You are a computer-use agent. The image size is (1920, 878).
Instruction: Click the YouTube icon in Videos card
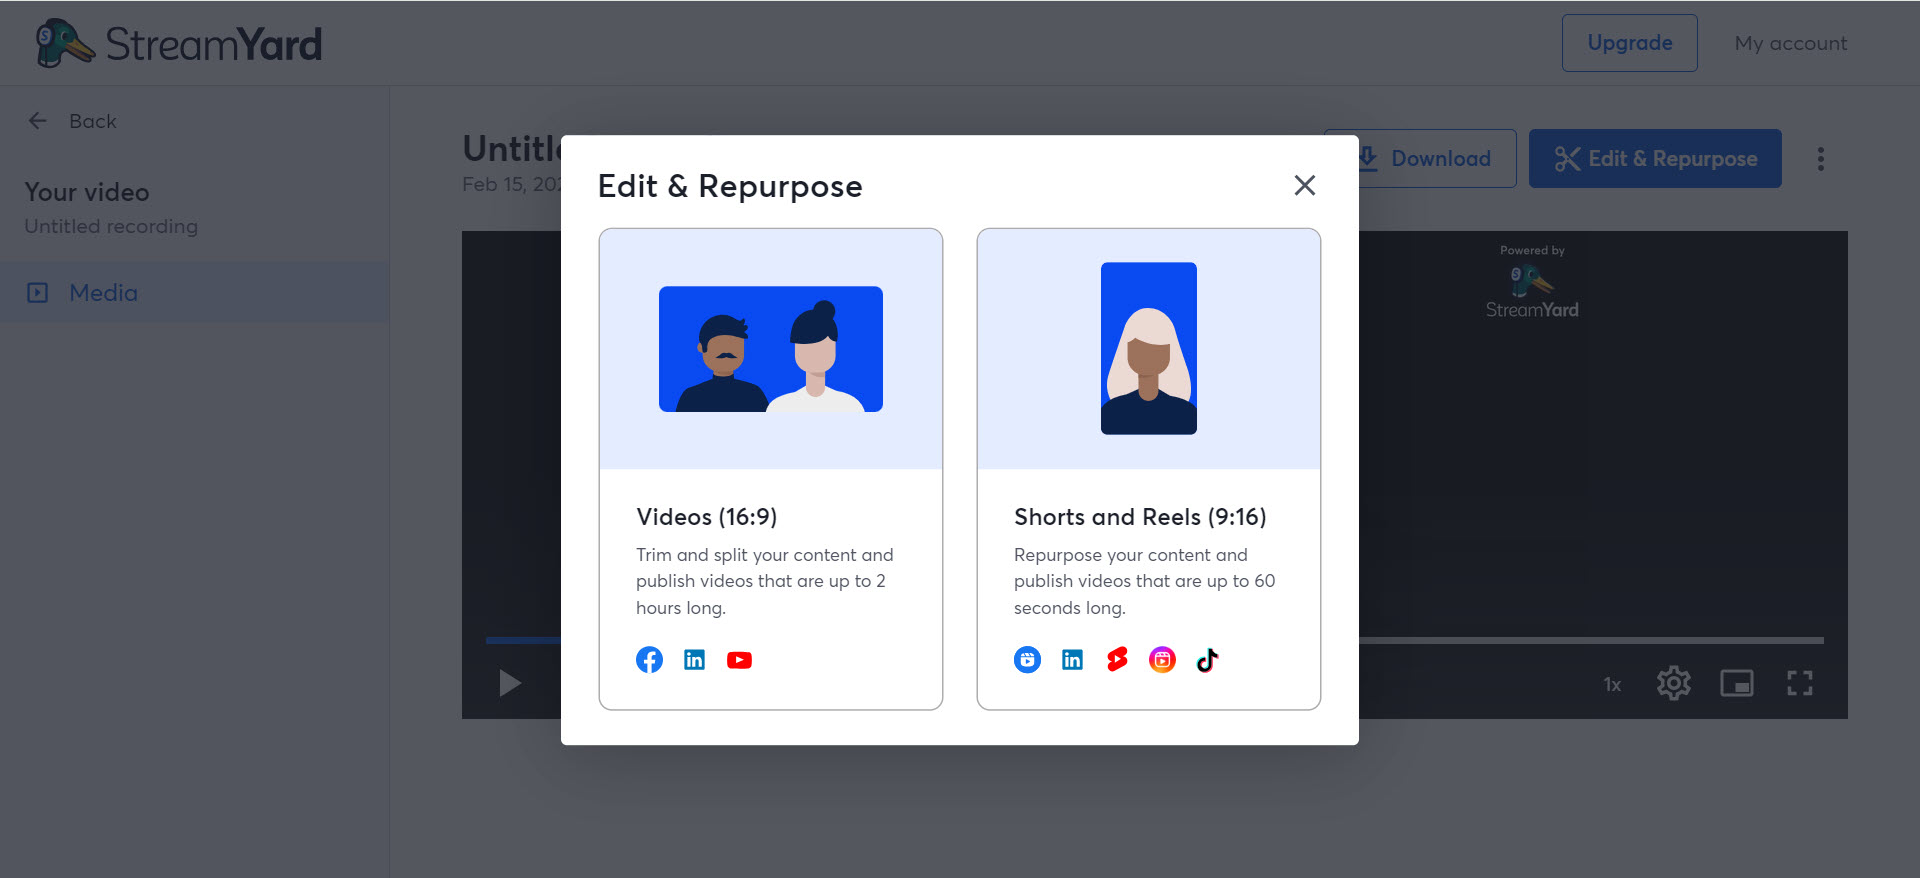point(739,660)
